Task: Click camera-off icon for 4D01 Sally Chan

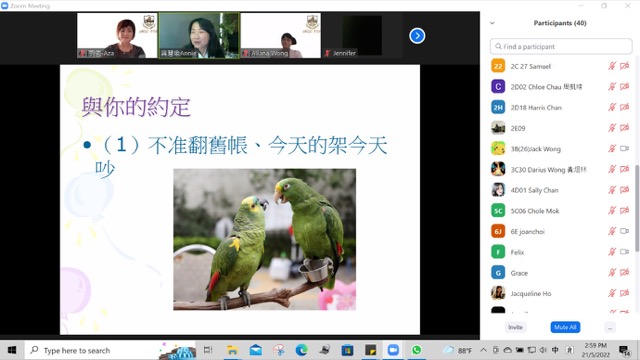Action: point(624,190)
